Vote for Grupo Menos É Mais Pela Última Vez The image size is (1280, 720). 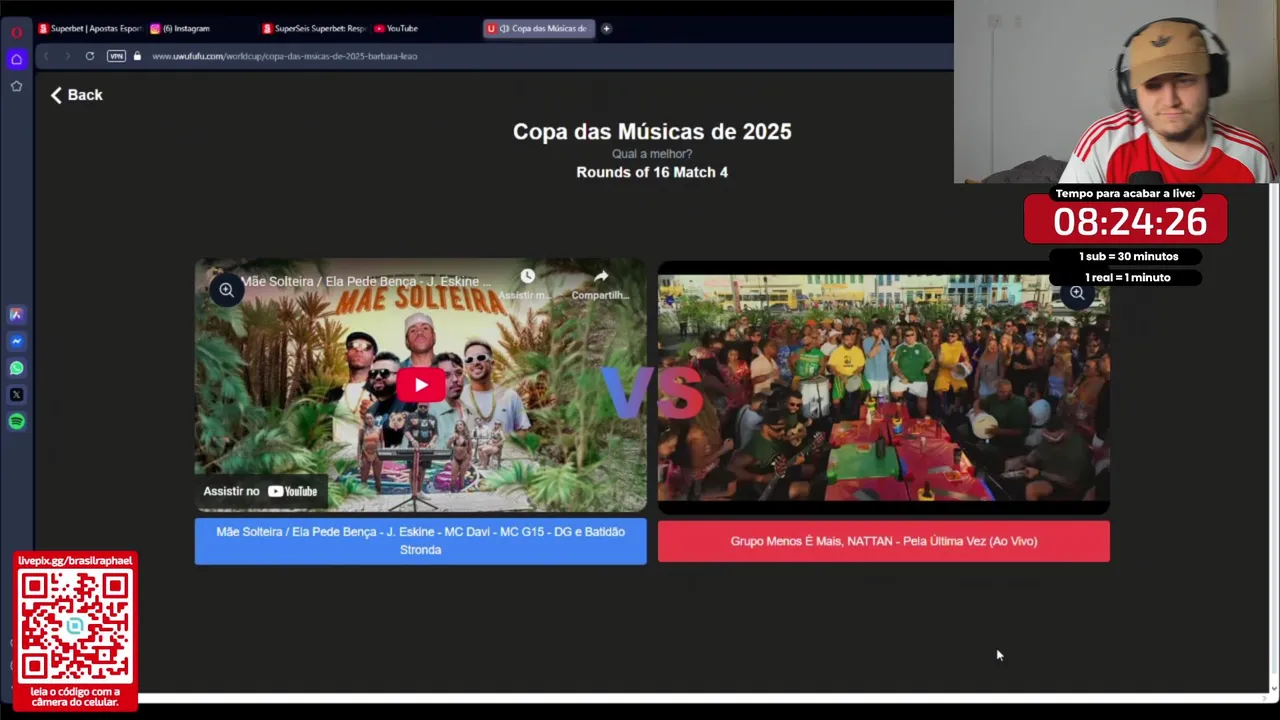(884, 541)
